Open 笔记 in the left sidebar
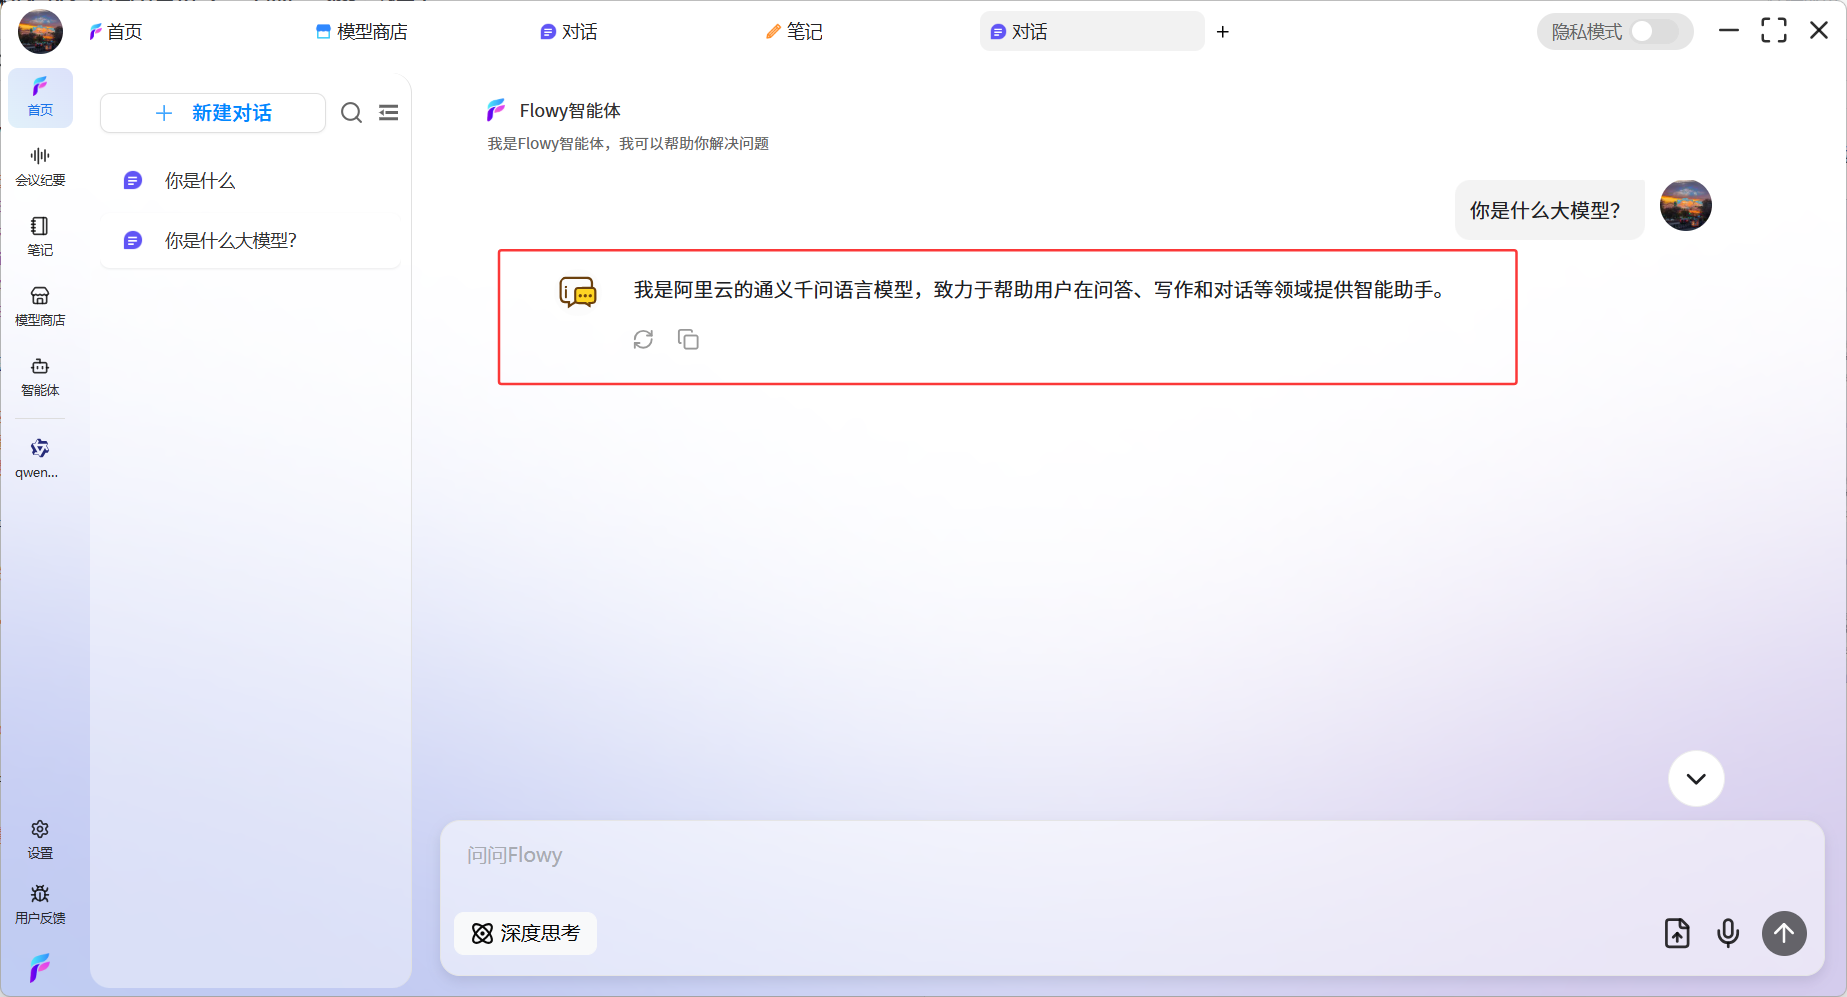The width and height of the screenshot is (1847, 997). [40, 237]
